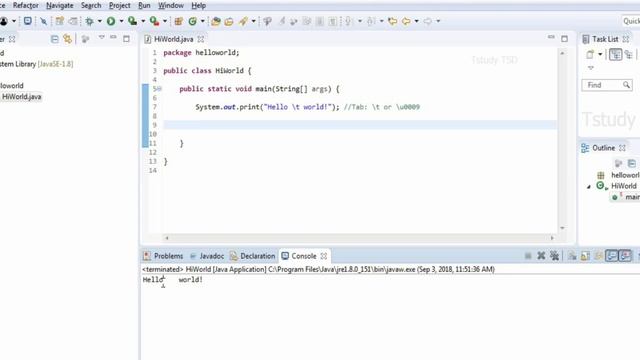Toggle Word Wrap in Console toolbar

598,256
